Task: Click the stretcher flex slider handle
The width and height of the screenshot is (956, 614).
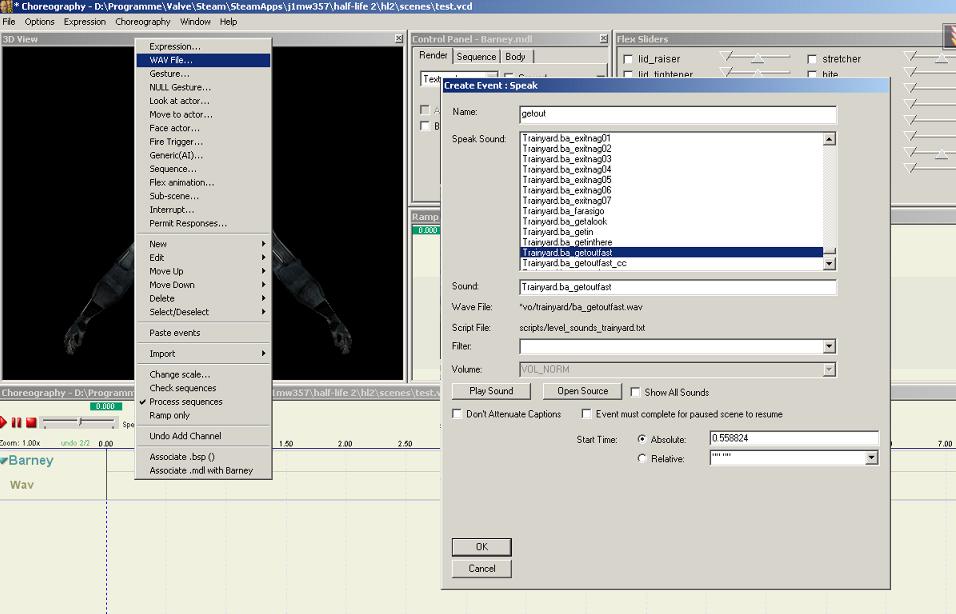Action: tap(941, 59)
